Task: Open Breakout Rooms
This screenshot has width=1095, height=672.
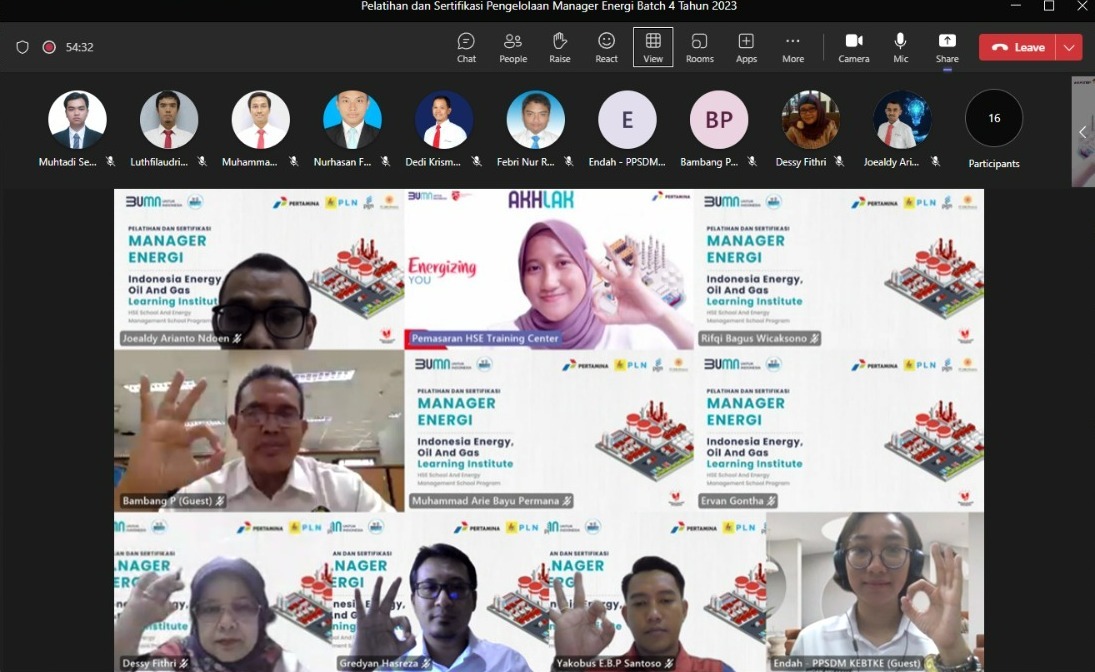Action: (699, 46)
